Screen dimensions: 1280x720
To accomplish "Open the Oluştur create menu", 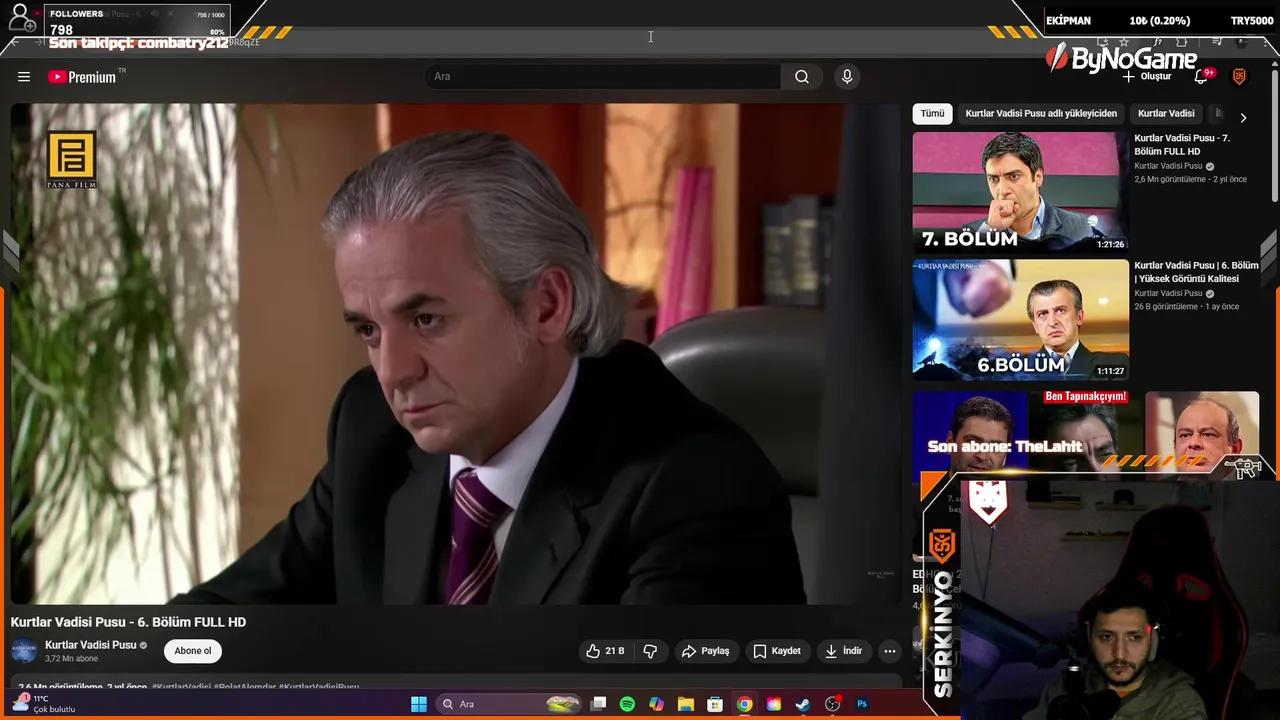I will tap(1147, 77).
